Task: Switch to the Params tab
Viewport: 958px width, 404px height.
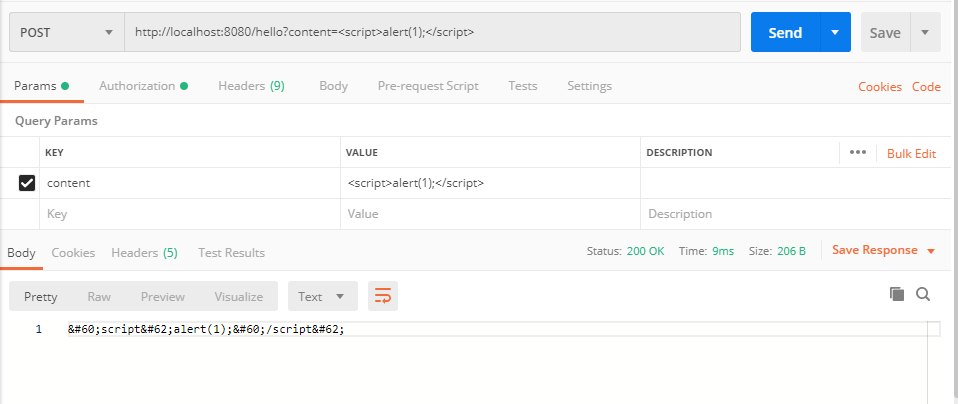Action: [42, 86]
